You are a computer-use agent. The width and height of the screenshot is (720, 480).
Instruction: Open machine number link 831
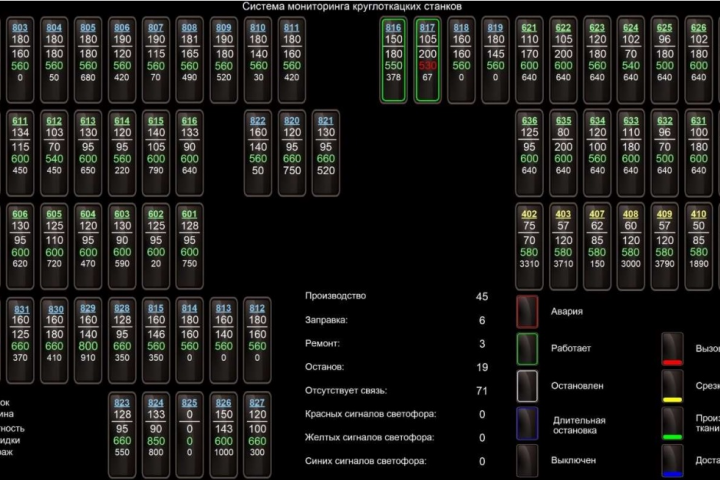pyautogui.click(x=22, y=309)
